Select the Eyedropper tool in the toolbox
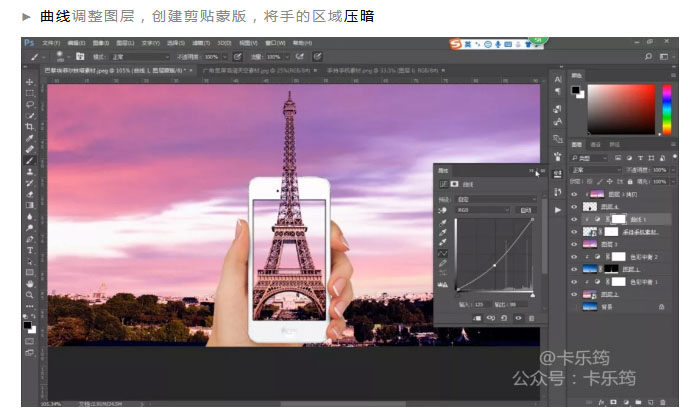700x415 pixels. 30,138
